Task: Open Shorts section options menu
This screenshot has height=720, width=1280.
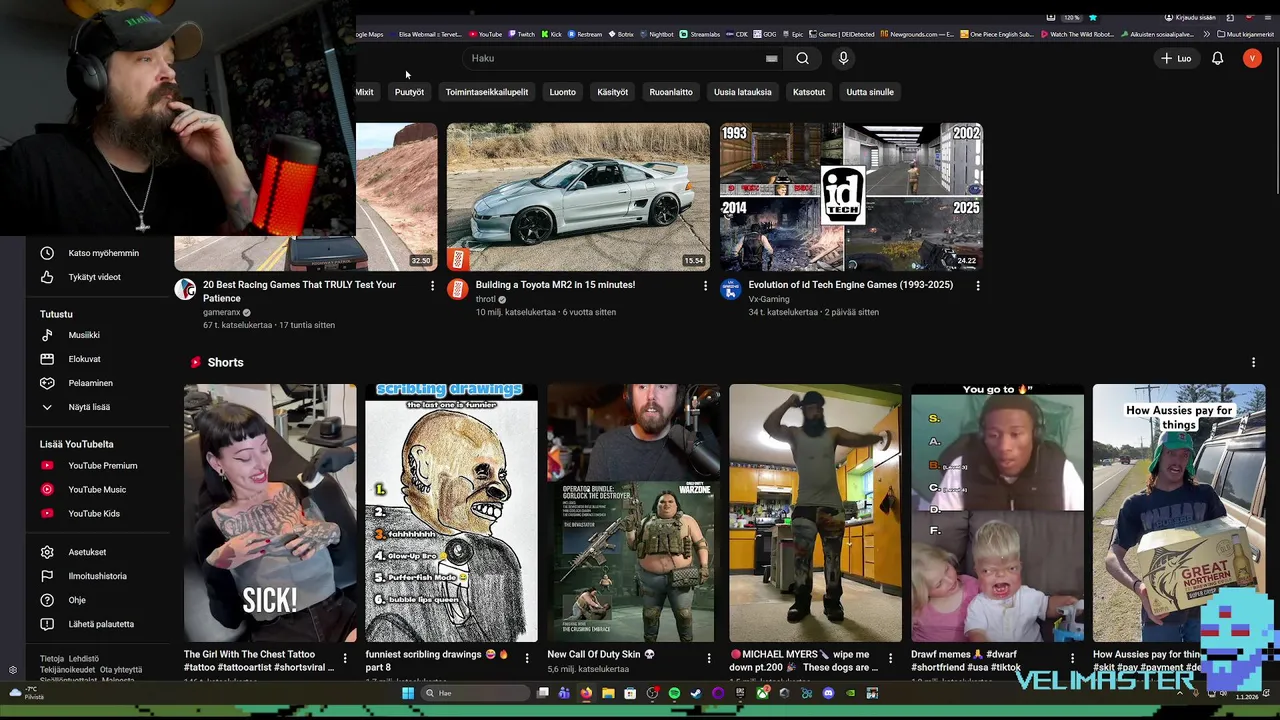Action: [1253, 362]
